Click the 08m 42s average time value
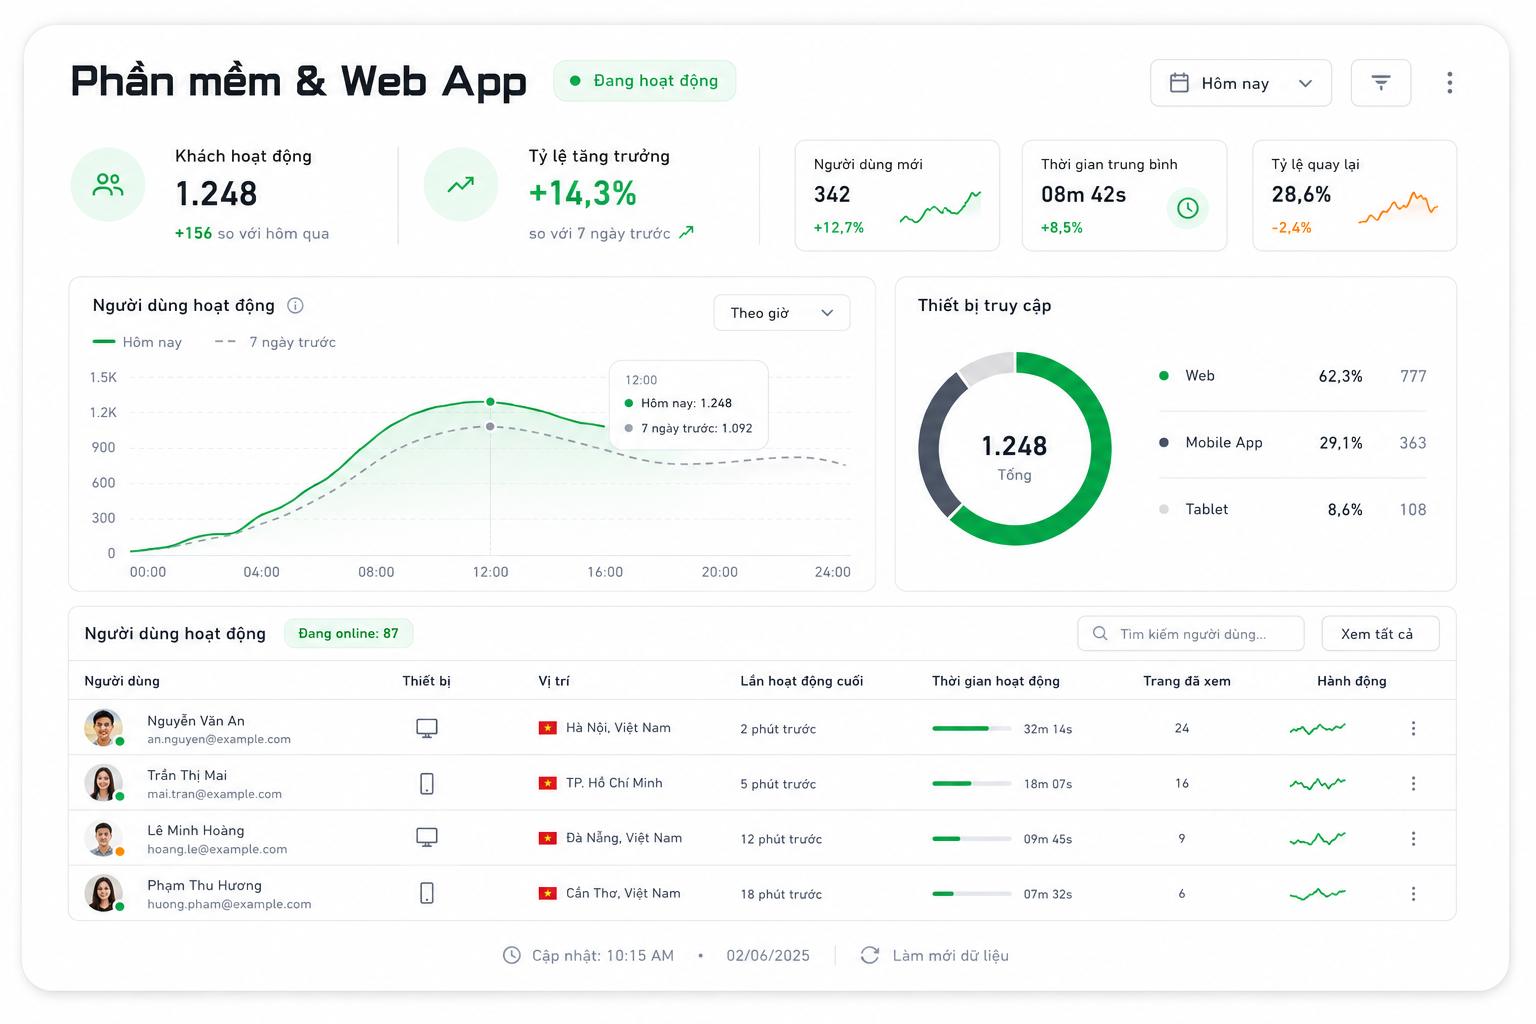Image resolution: width=1536 pixels, height=1024 pixels. click(x=1083, y=195)
